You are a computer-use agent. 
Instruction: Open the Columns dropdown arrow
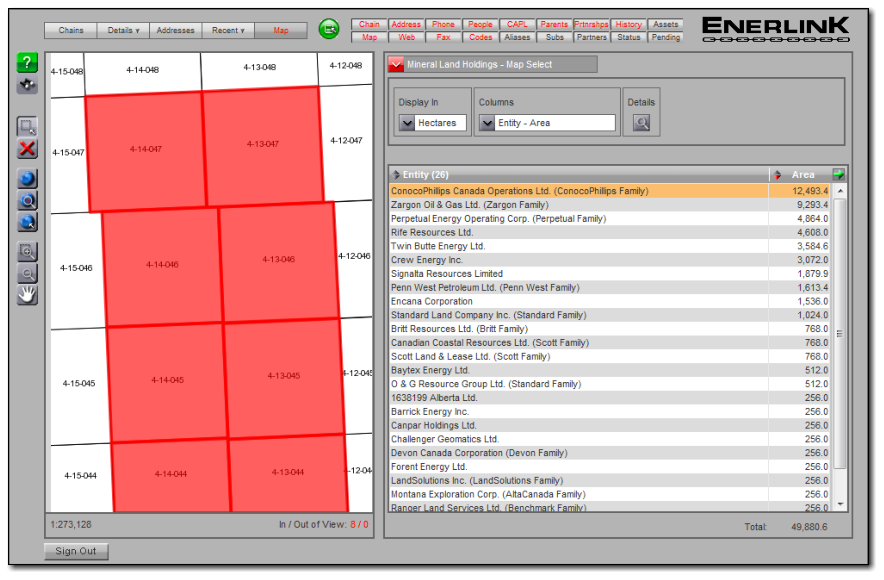pyautogui.click(x=487, y=123)
